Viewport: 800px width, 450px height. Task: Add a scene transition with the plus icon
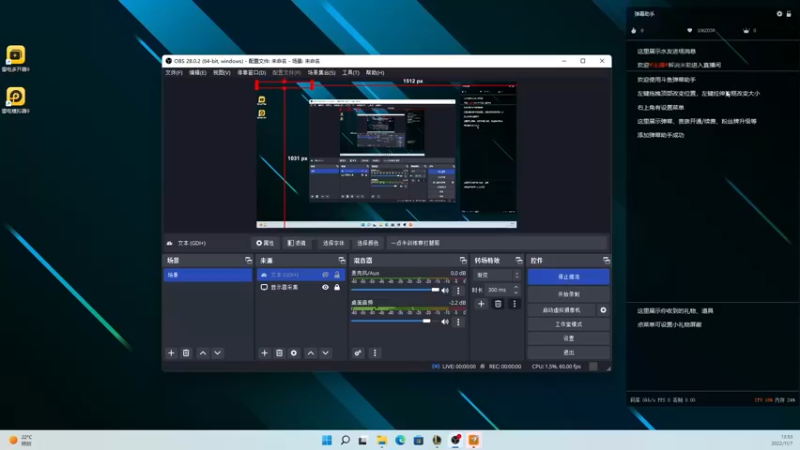pos(481,304)
